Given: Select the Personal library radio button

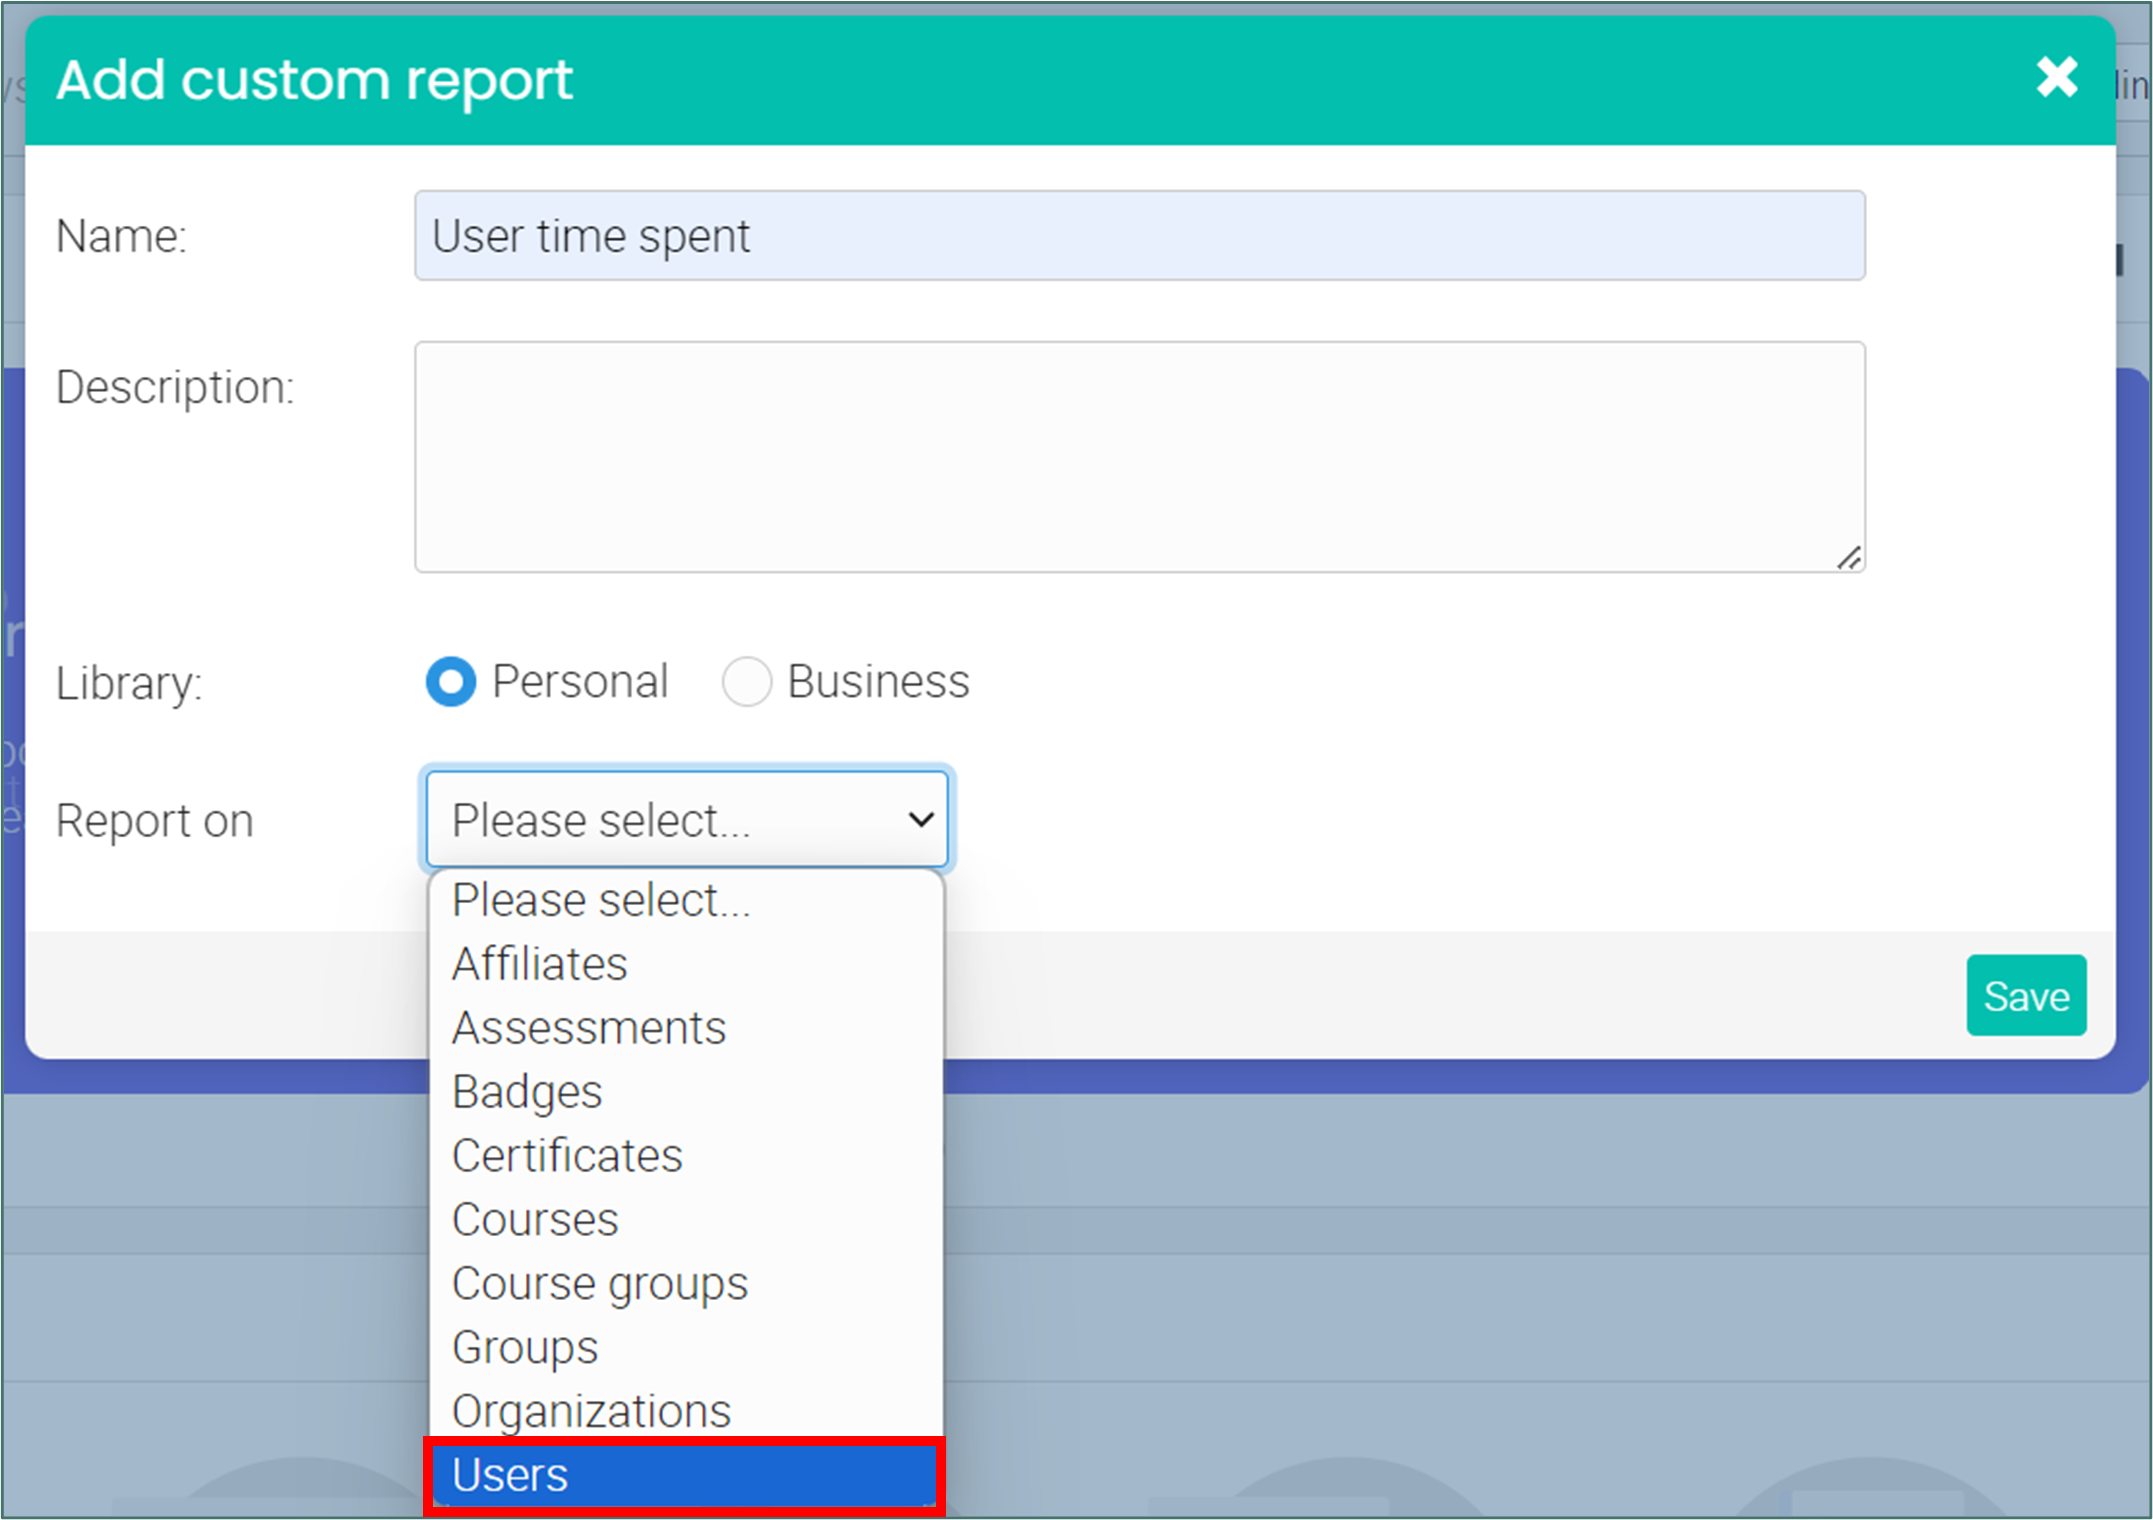Looking at the screenshot, I should pyautogui.click(x=450, y=682).
